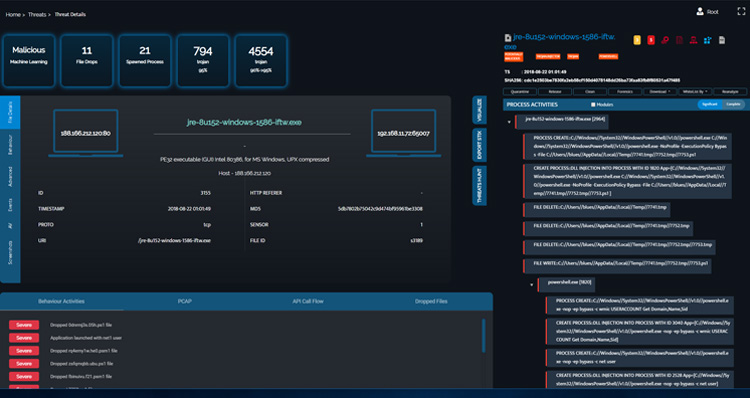Open the red badge icon

(x=651, y=40)
